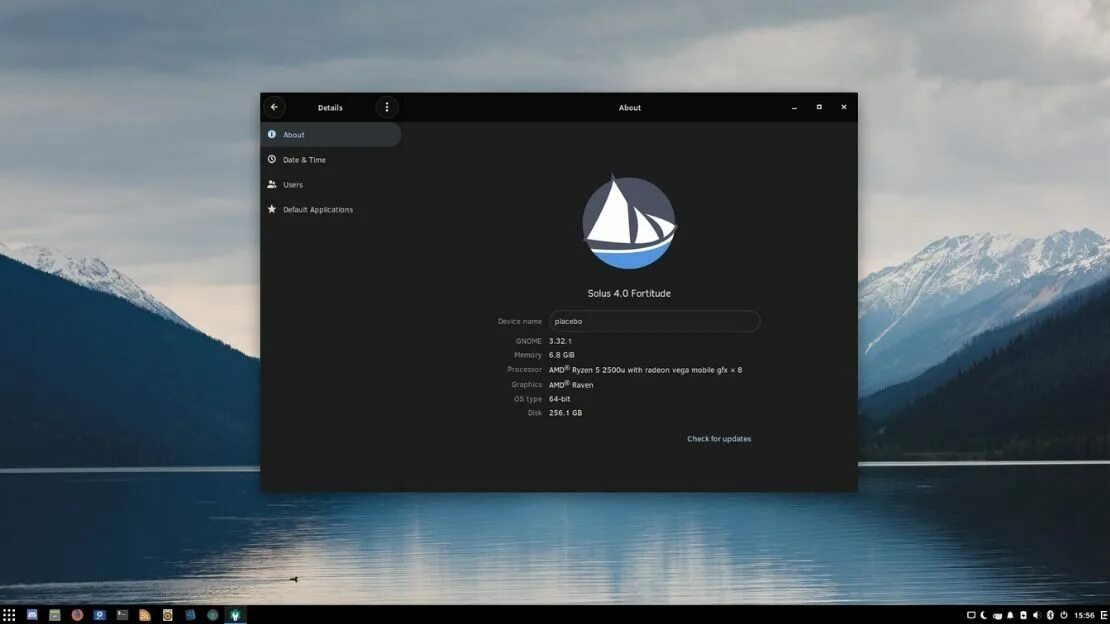Click the Bluetooth tray icon
This screenshot has width=1110, height=624.
coord(1050,615)
